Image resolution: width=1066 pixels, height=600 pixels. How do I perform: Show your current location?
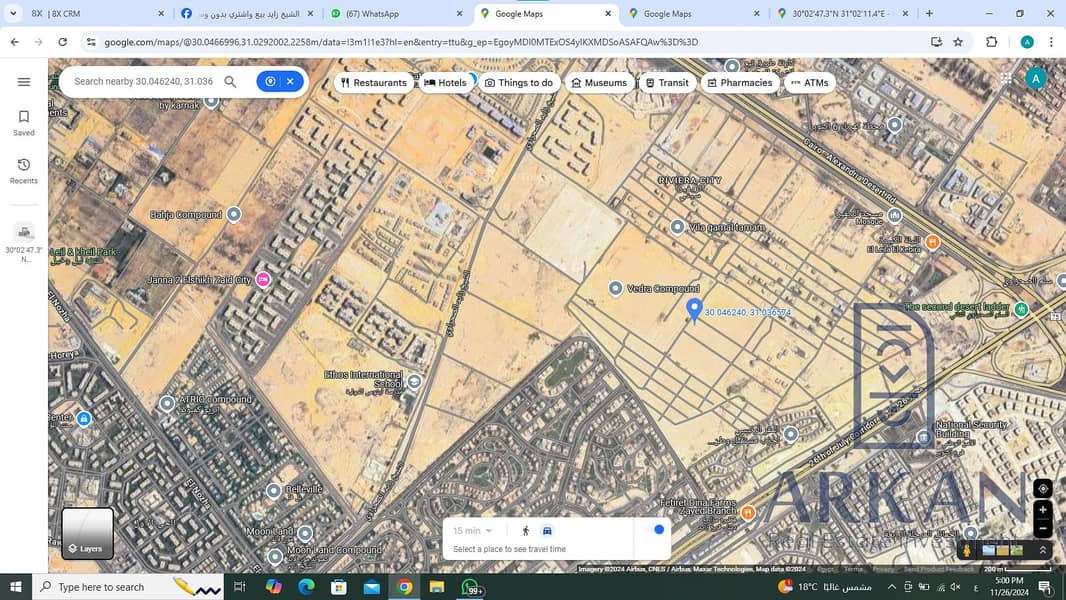click(1043, 488)
